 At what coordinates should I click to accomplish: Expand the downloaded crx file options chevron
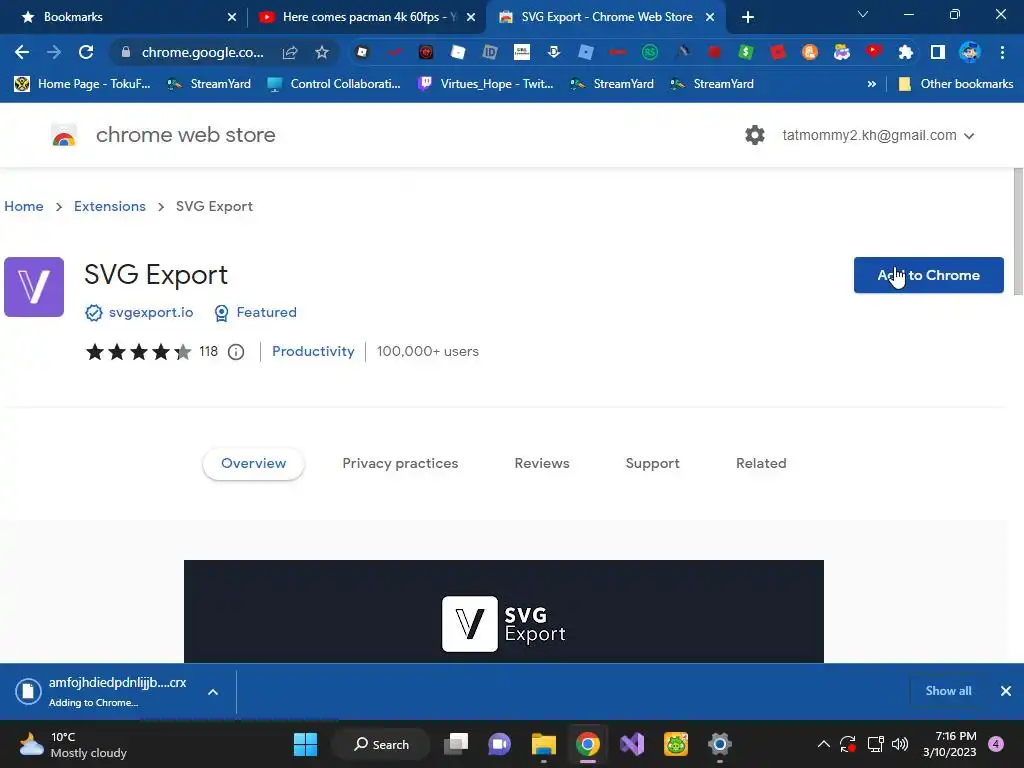pyautogui.click(x=213, y=692)
